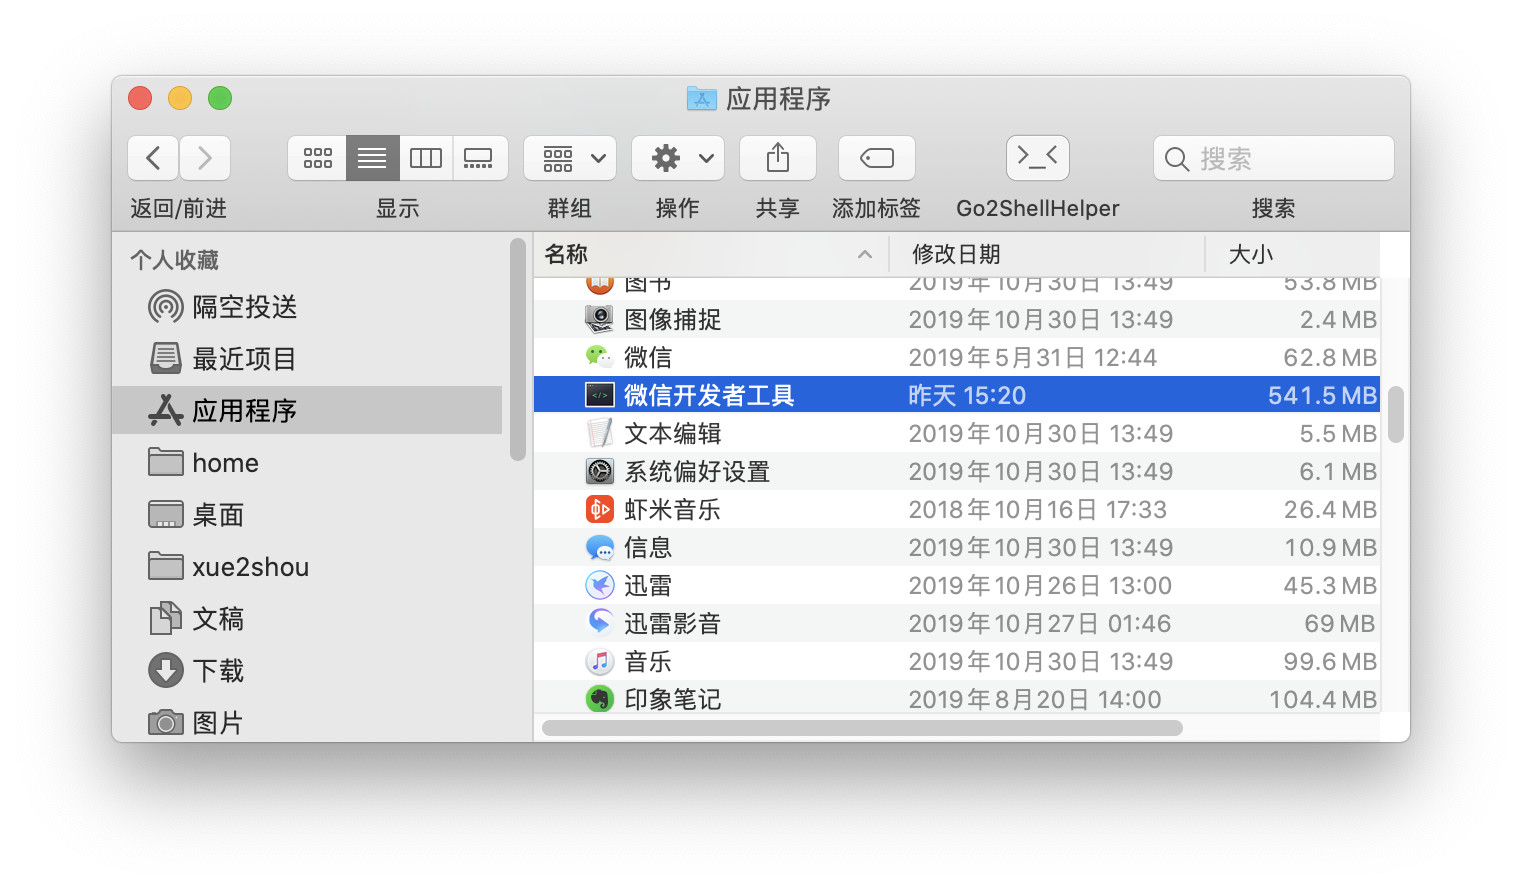Viewport: 1522px width, 890px height.
Task: Open the group-by dropdown
Action: point(570,158)
